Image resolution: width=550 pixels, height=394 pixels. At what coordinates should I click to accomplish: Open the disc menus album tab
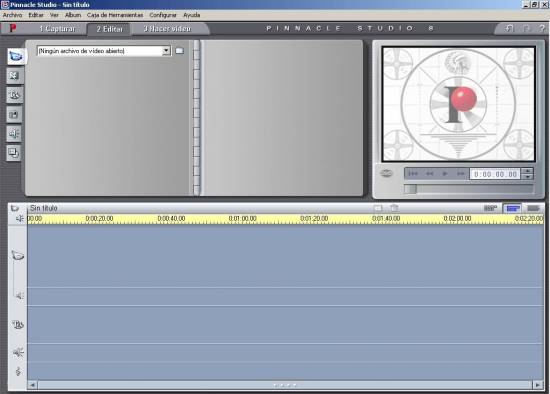pos(14,153)
